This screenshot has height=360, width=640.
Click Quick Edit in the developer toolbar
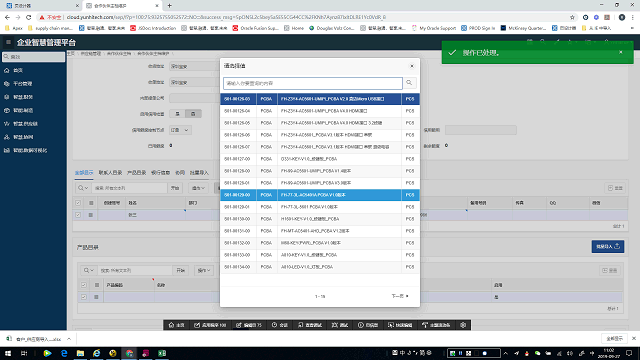400,325
